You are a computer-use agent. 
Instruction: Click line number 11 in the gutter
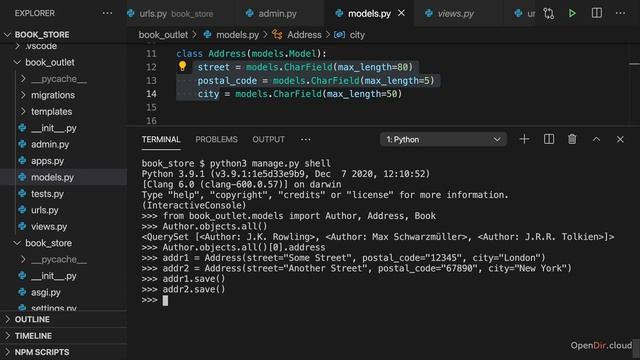click(x=151, y=53)
